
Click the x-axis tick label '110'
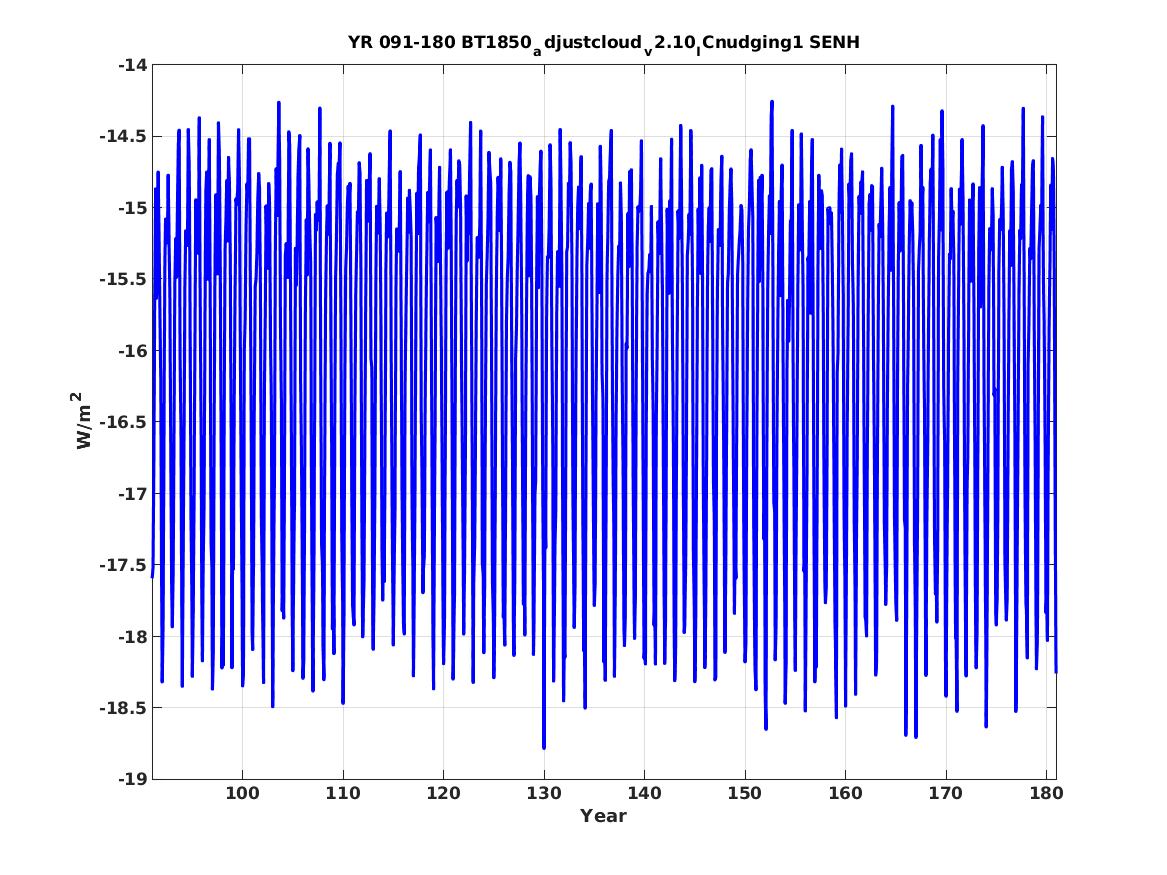coord(342,793)
